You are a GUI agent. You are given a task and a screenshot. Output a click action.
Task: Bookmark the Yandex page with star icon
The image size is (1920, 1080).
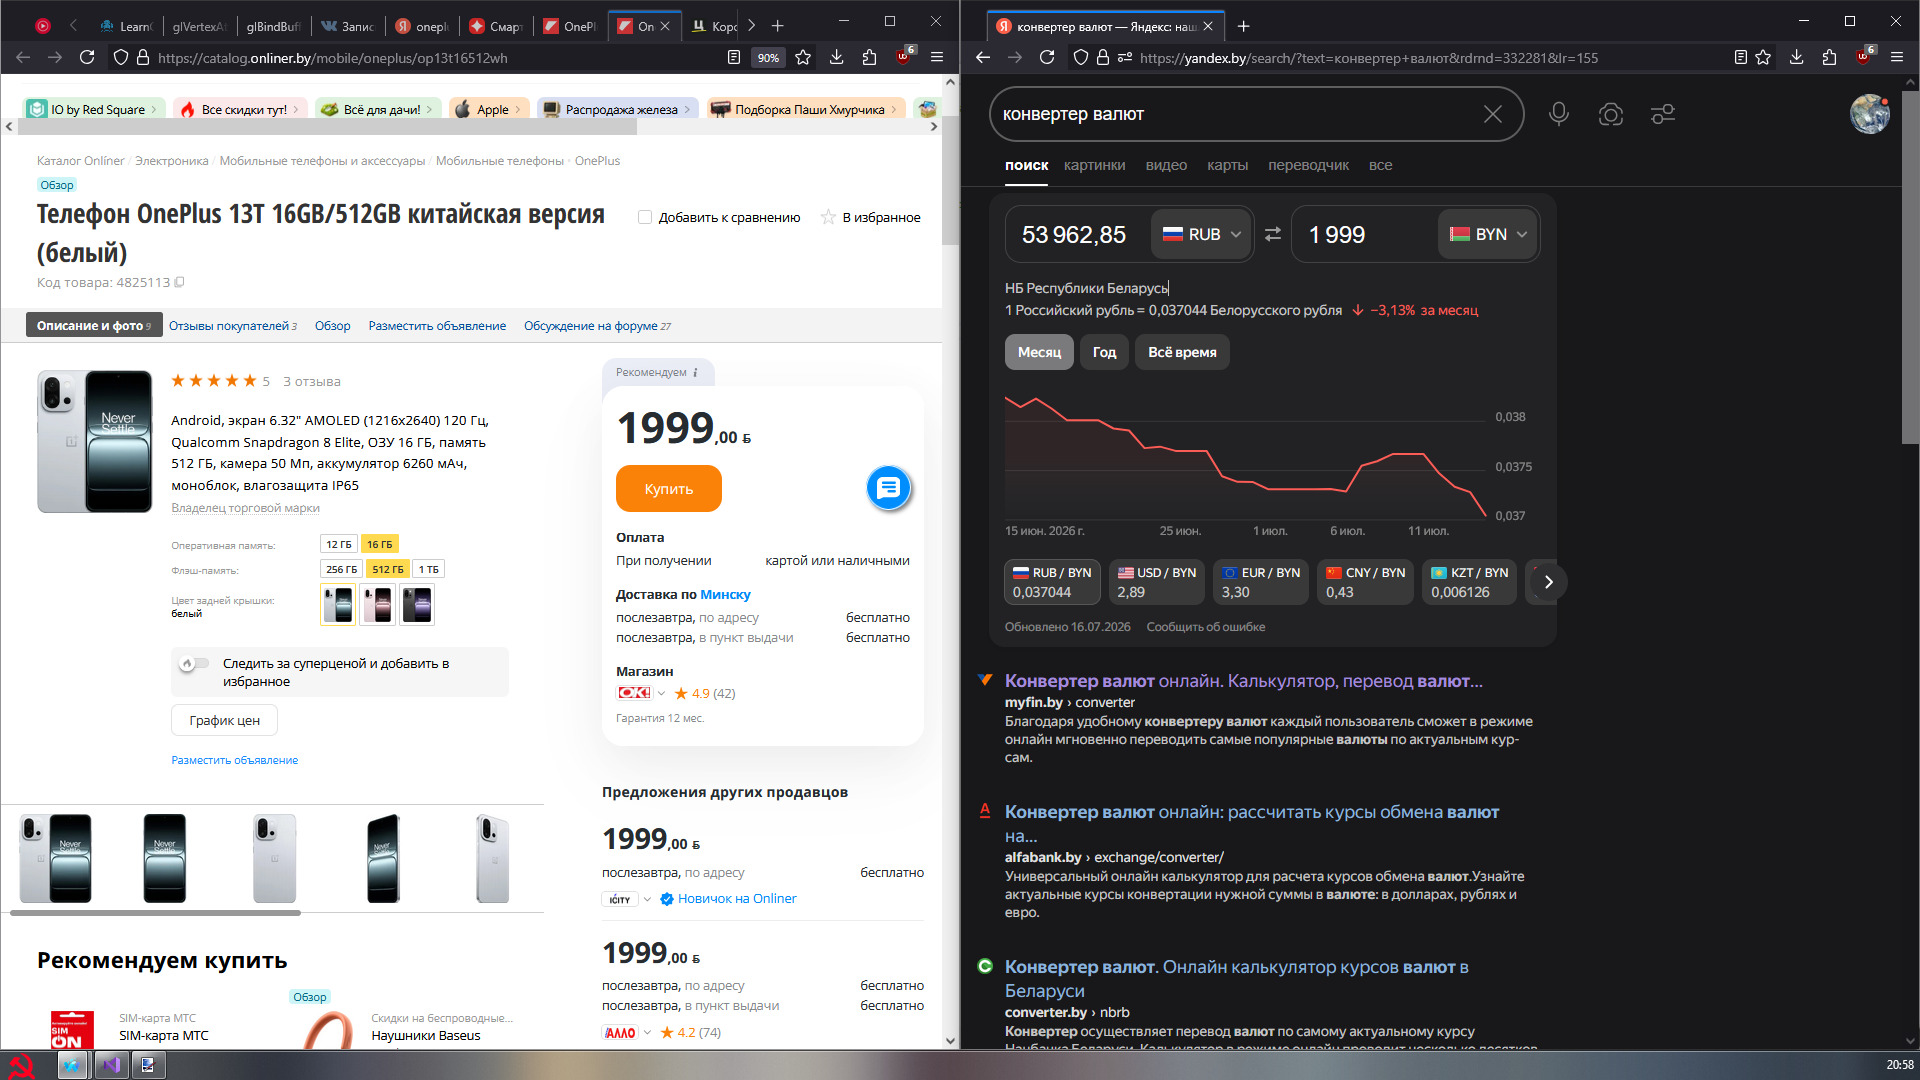(x=1763, y=58)
